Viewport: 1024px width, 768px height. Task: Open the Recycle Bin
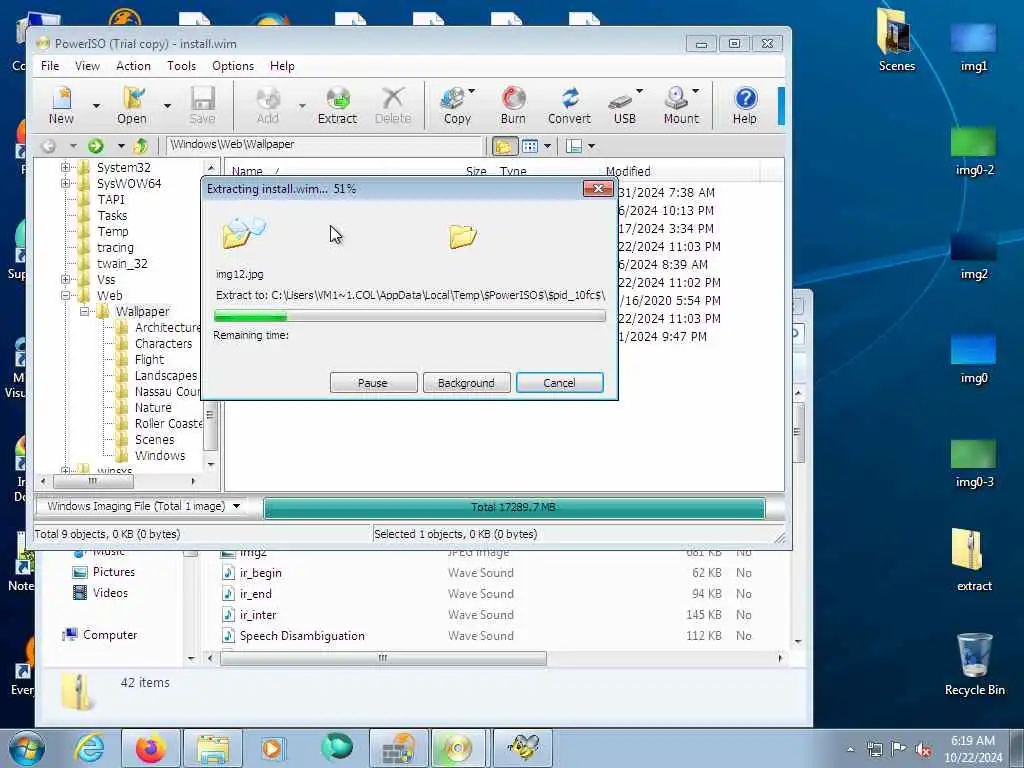tap(974, 664)
